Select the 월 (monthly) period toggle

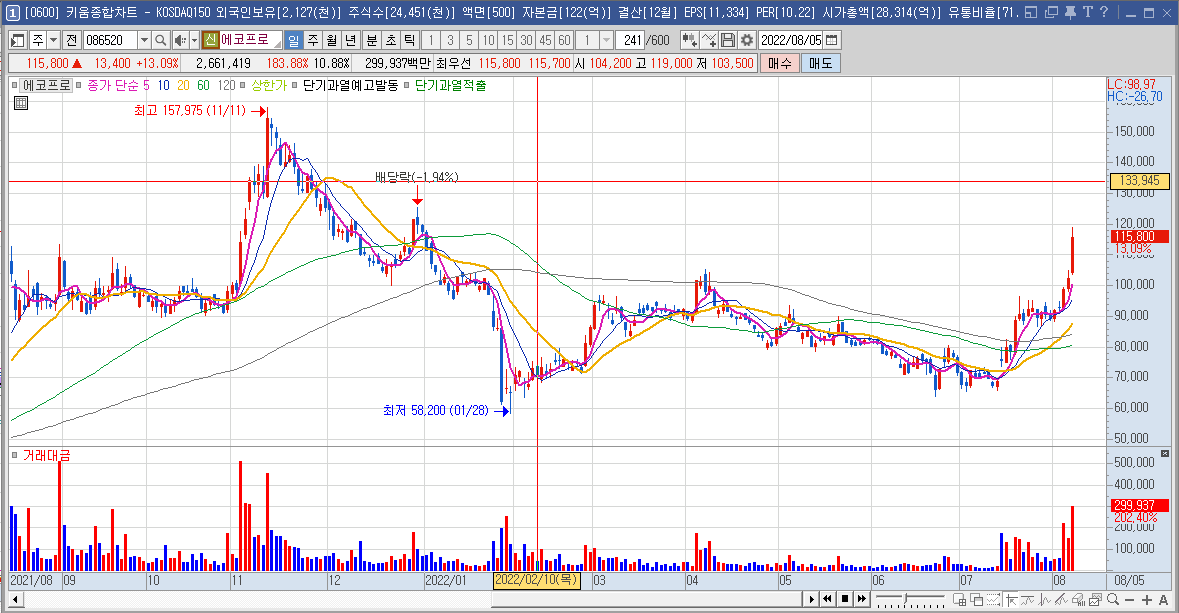tap(332, 41)
